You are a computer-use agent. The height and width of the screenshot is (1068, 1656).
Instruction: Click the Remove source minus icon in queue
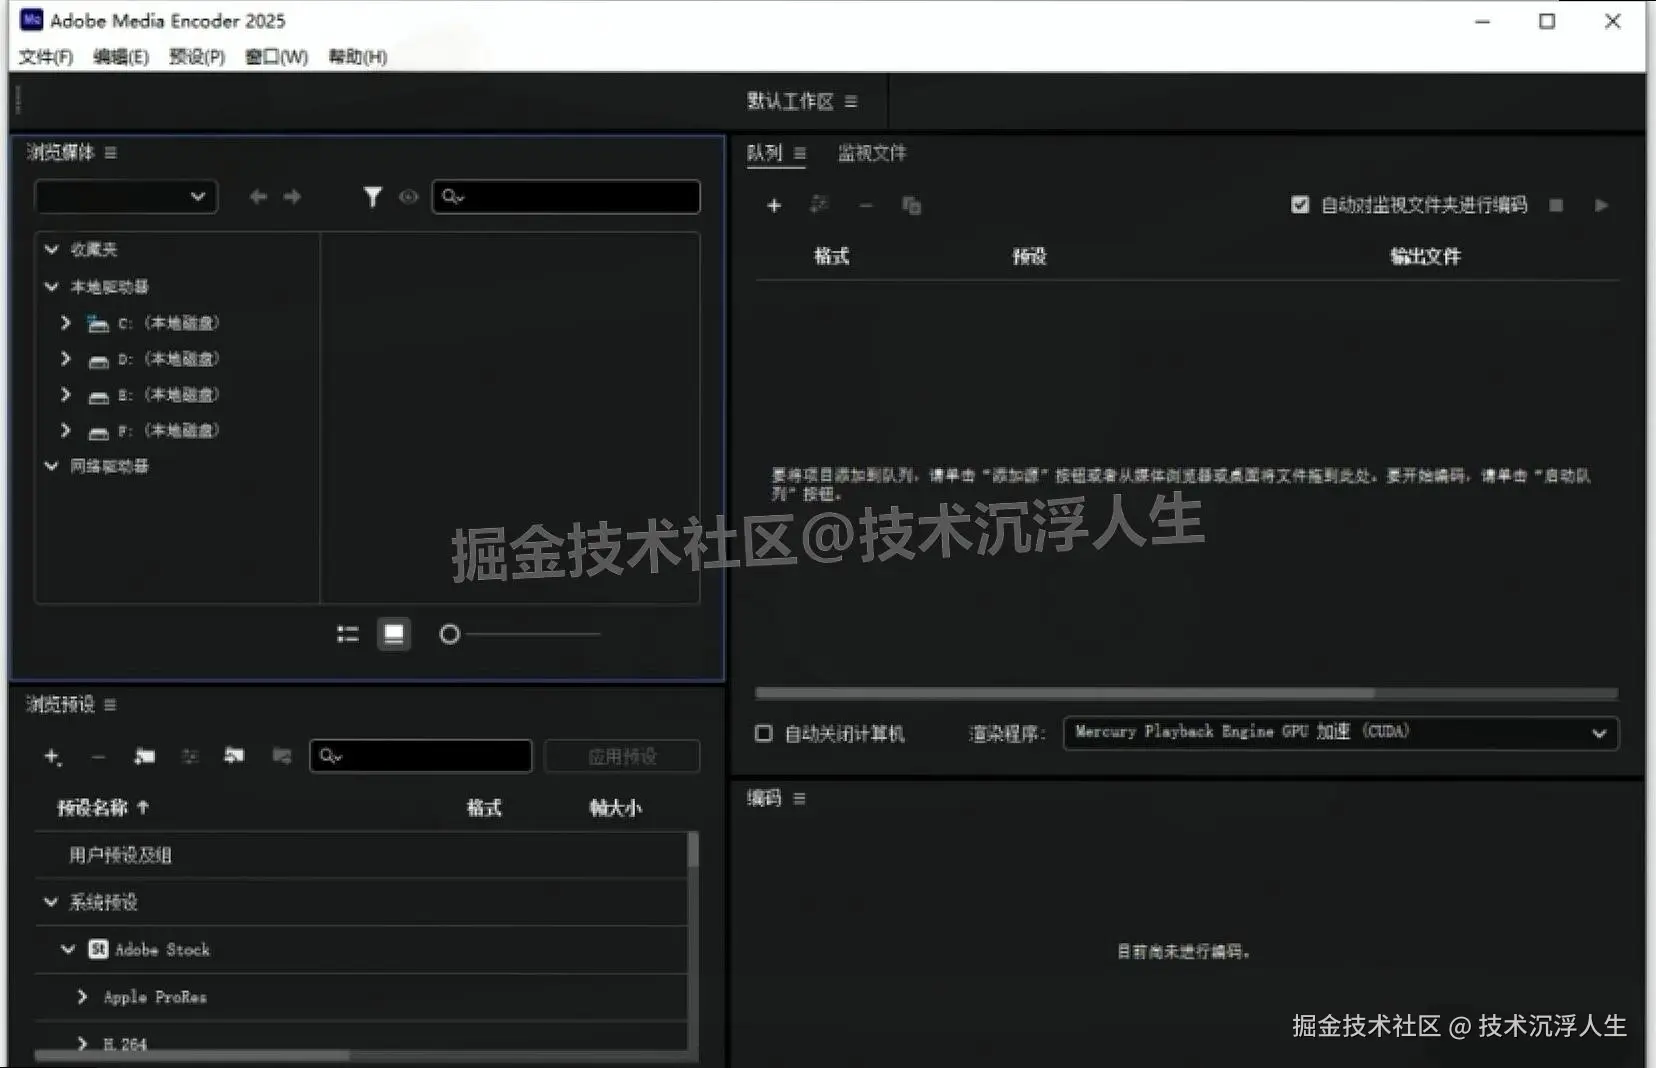[866, 205]
